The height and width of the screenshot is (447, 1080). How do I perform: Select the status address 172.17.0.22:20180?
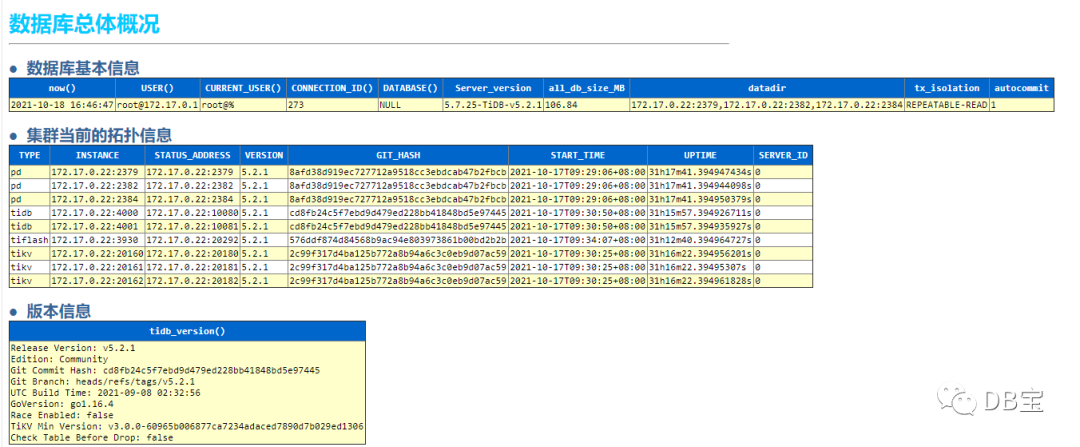click(x=192, y=253)
